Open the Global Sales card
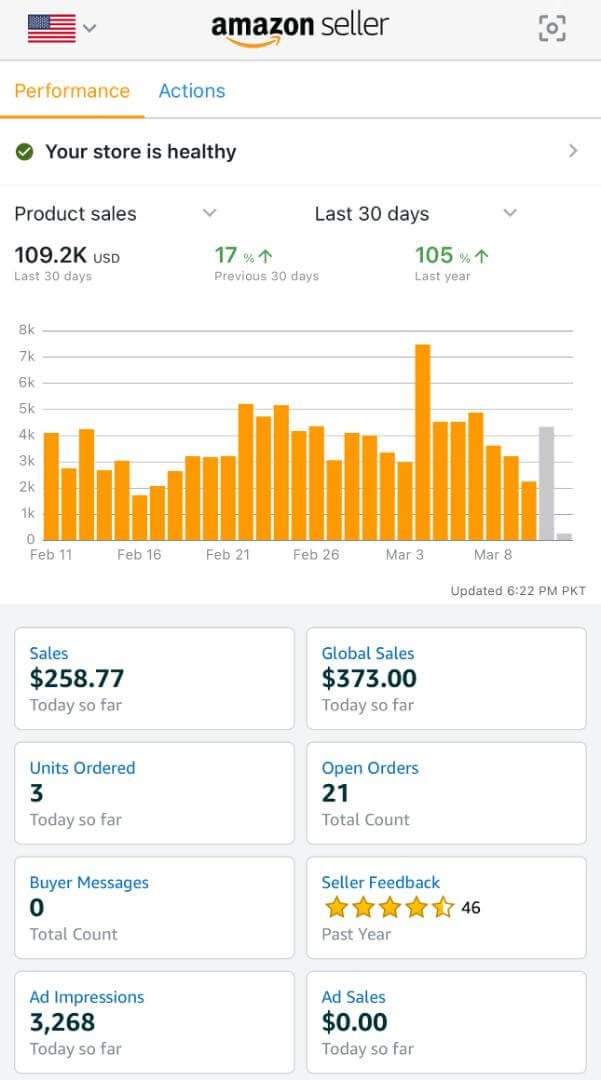 [446, 678]
